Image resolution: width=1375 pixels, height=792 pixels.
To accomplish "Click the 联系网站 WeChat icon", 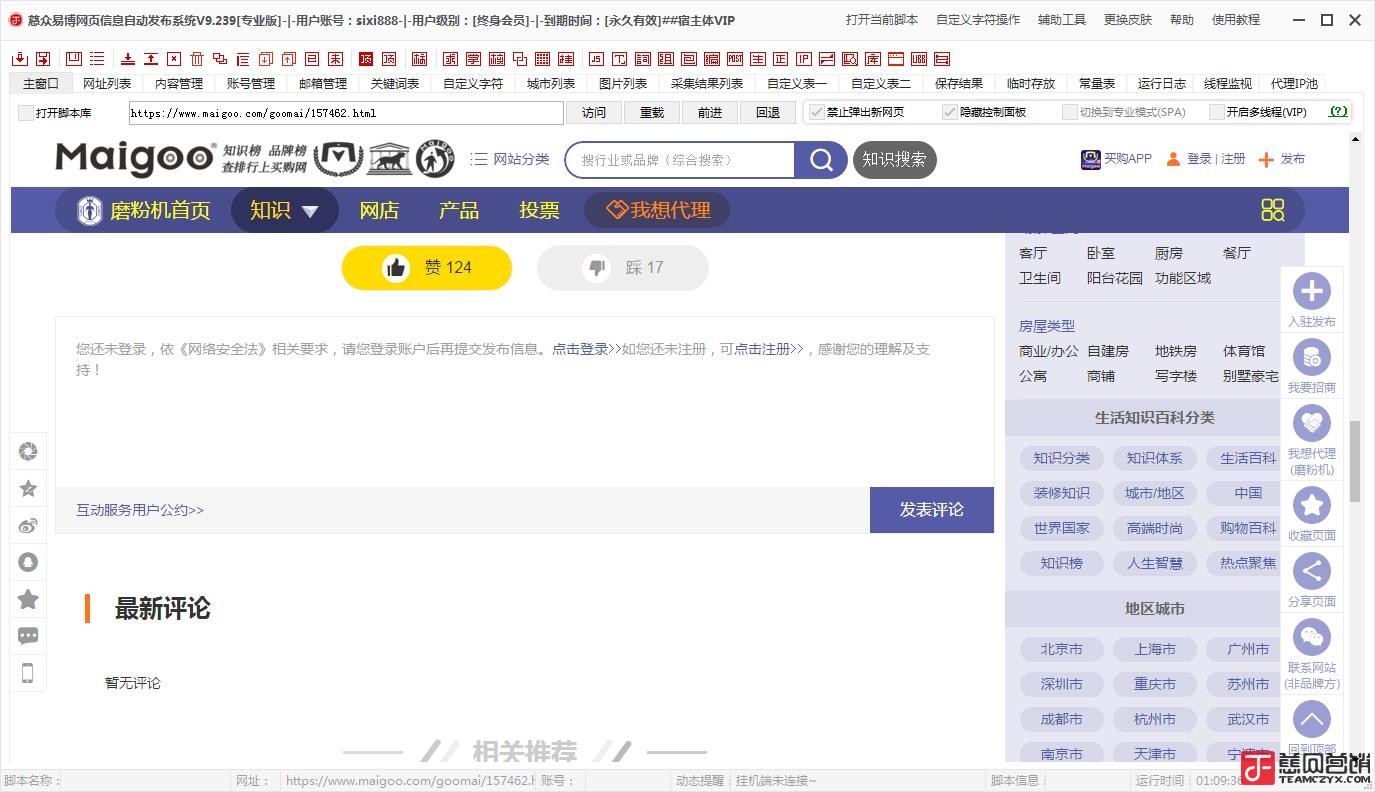I will [1312, 637].
